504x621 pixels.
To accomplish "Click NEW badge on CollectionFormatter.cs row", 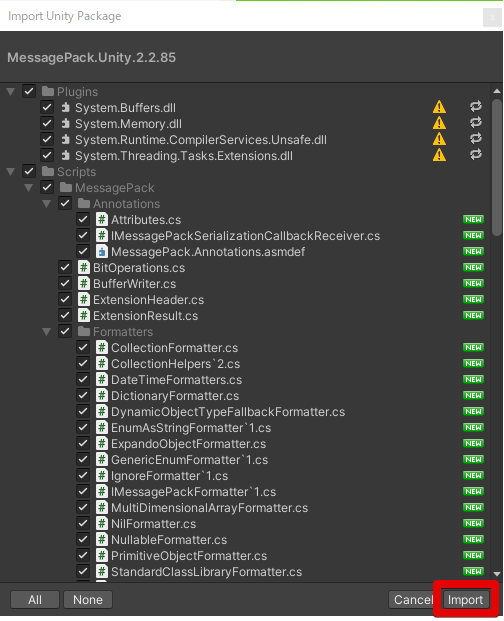I will (x=474, y=347).
